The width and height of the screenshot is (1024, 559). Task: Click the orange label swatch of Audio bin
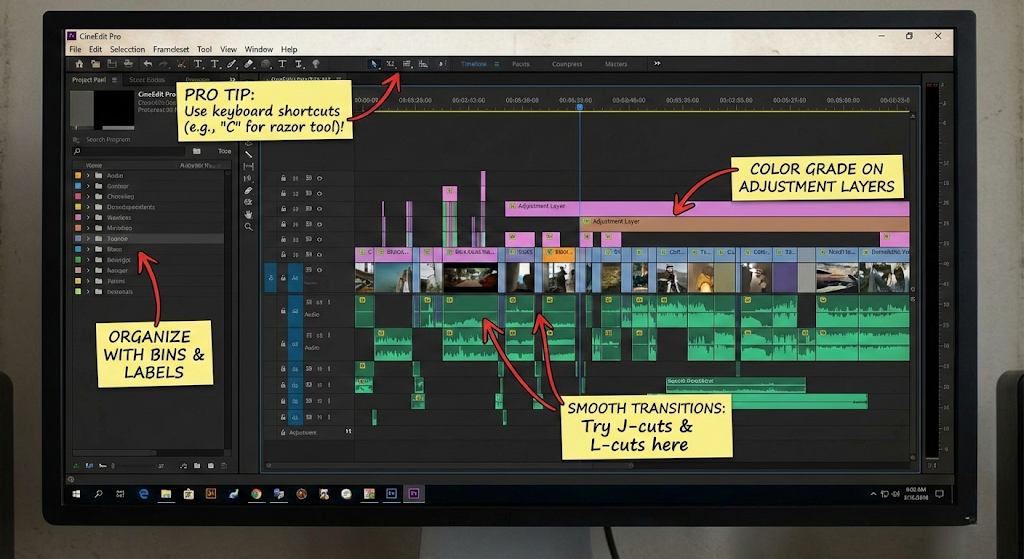tap(77, 176)
